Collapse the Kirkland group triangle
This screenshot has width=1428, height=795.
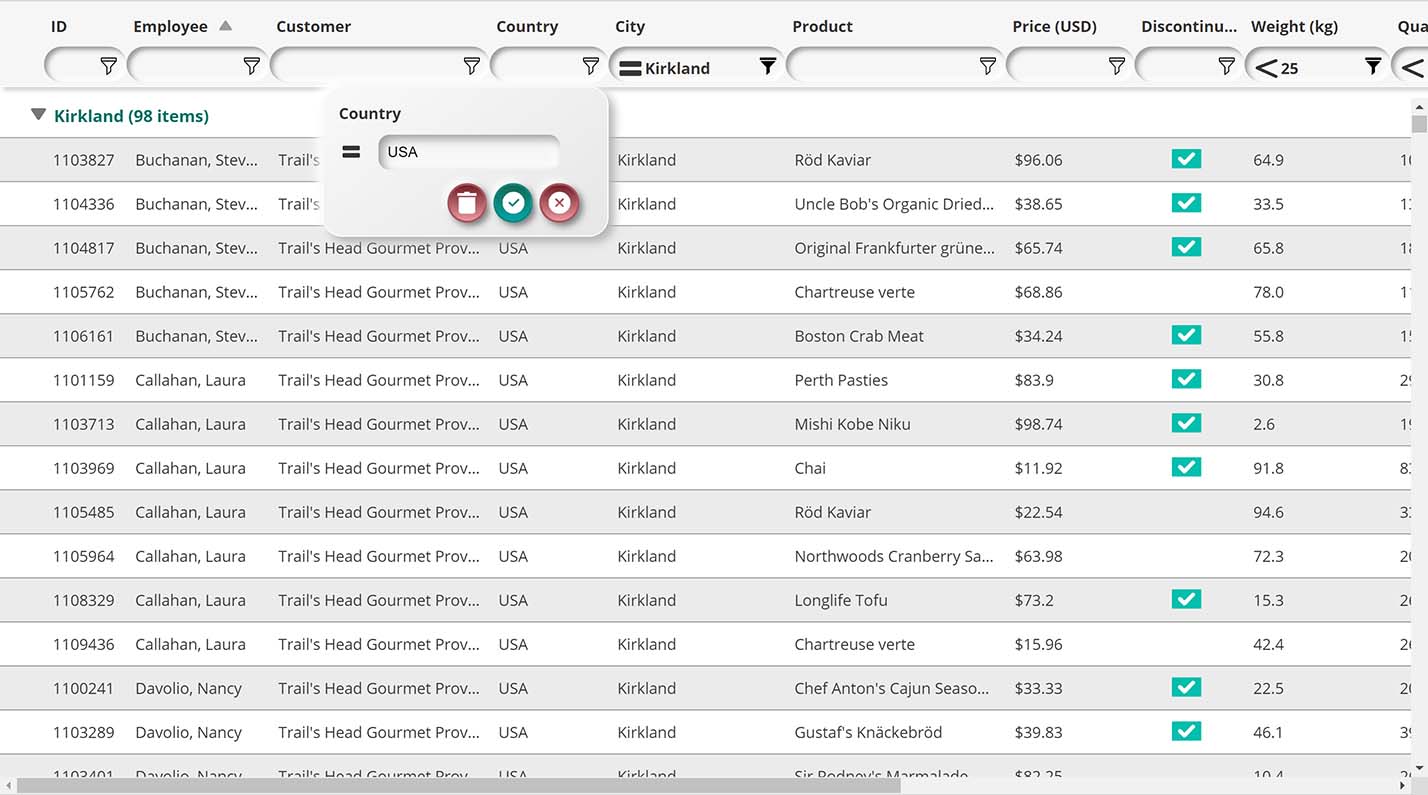coord(38,115)
